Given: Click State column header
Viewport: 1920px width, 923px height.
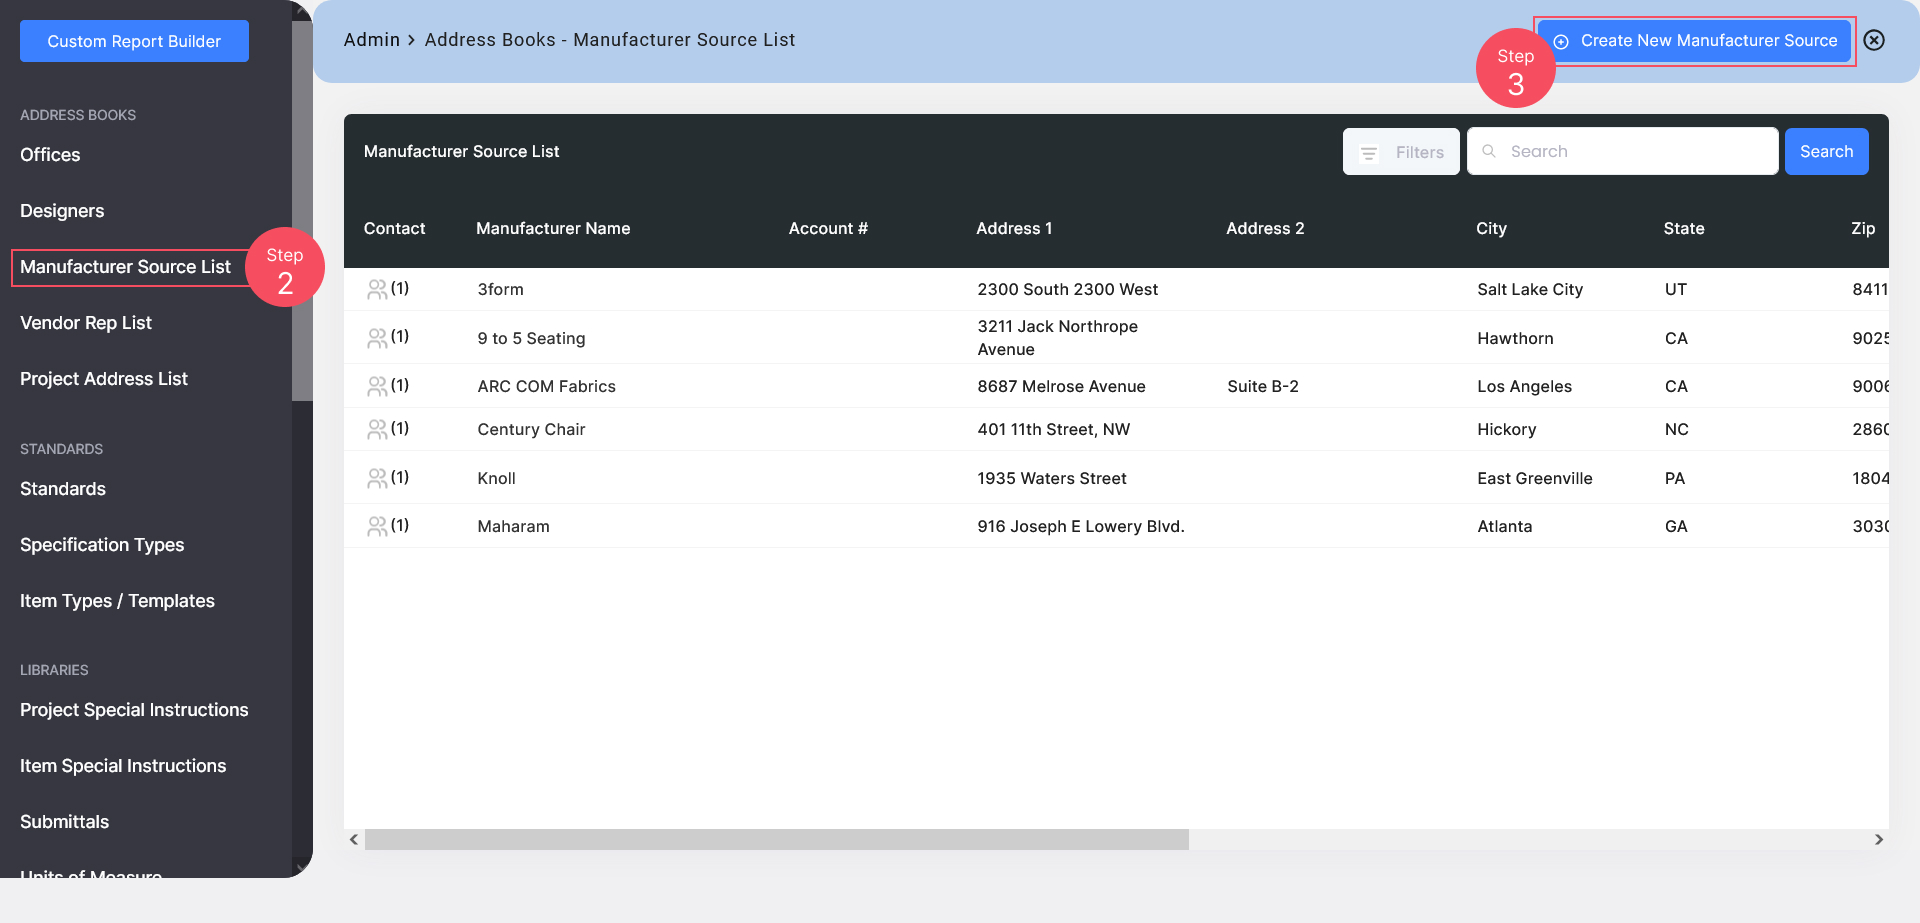Looking at the screenshot, I should [x=1684, y=228].
